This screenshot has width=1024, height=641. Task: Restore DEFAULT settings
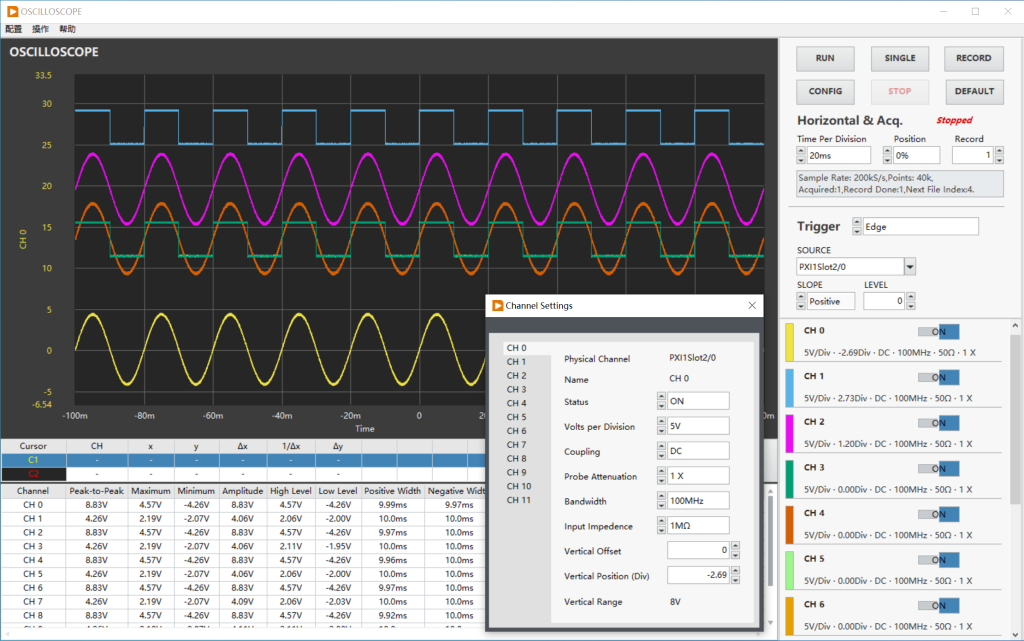pos(973,92)
